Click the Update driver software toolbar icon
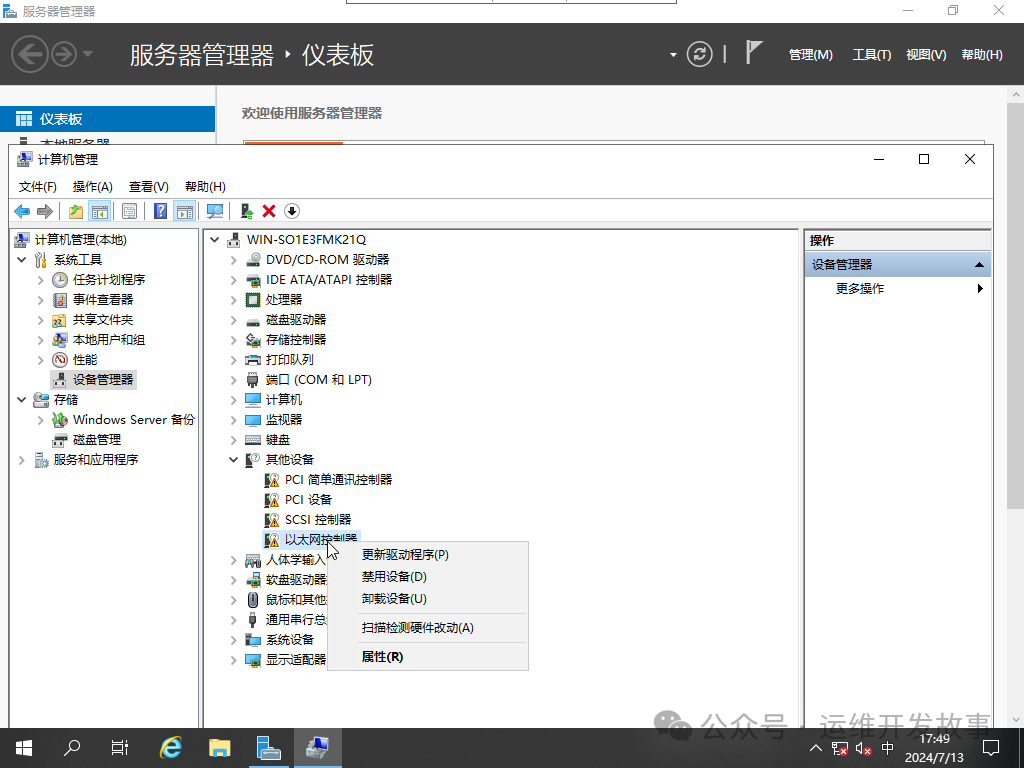 point(246,210)
